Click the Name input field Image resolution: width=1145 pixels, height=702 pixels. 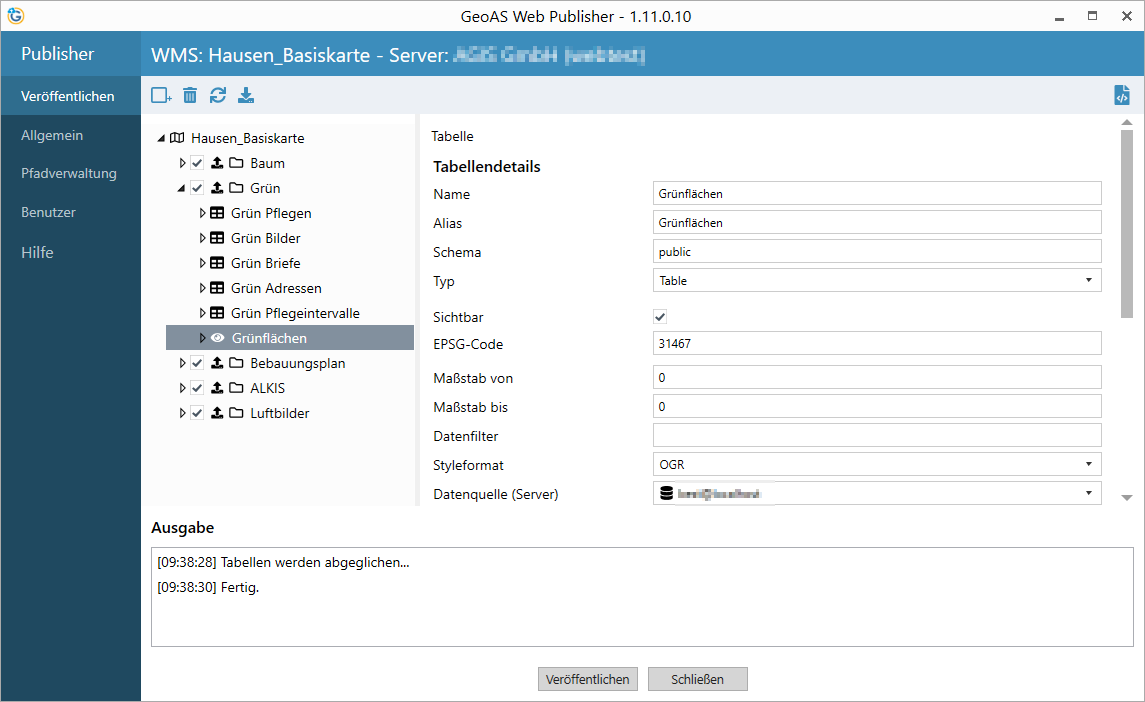pyautogui.click(x=877, y=193)
